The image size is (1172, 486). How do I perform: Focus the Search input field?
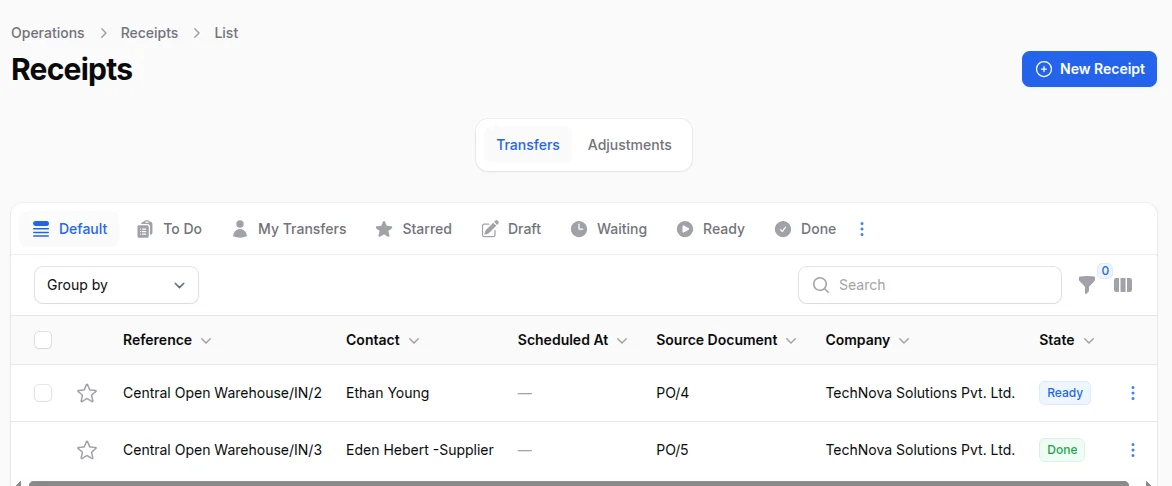[x=940, y=285]
